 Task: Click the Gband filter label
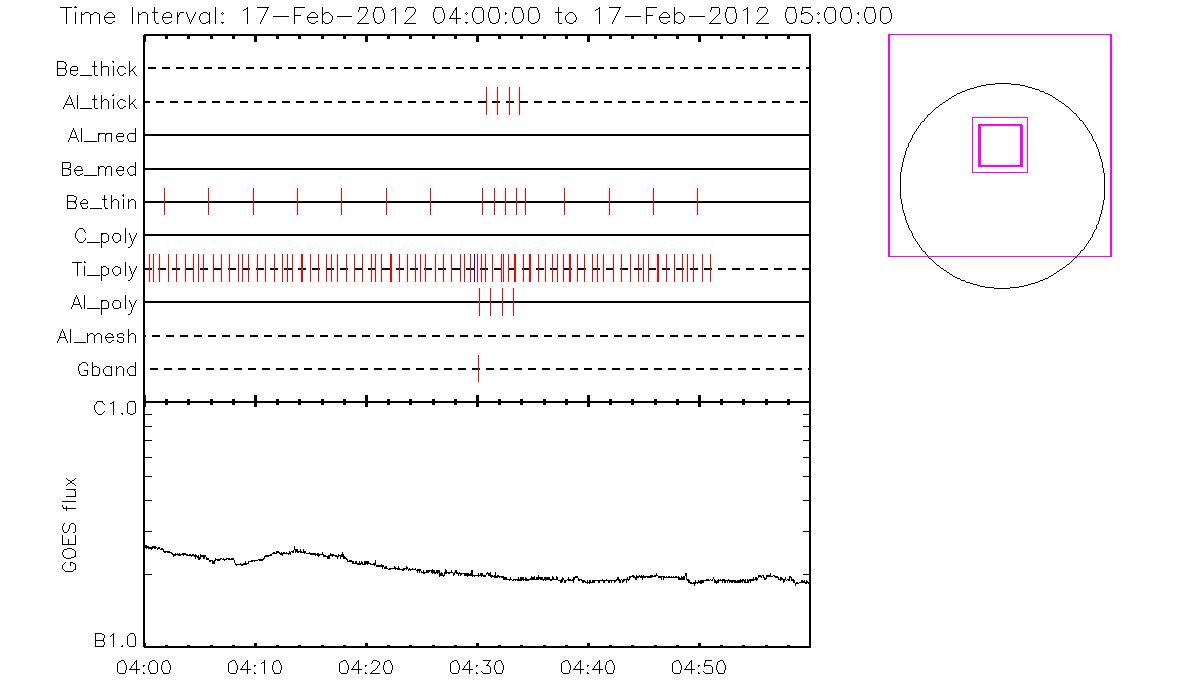pyautogui.click(x=107, y=370)
